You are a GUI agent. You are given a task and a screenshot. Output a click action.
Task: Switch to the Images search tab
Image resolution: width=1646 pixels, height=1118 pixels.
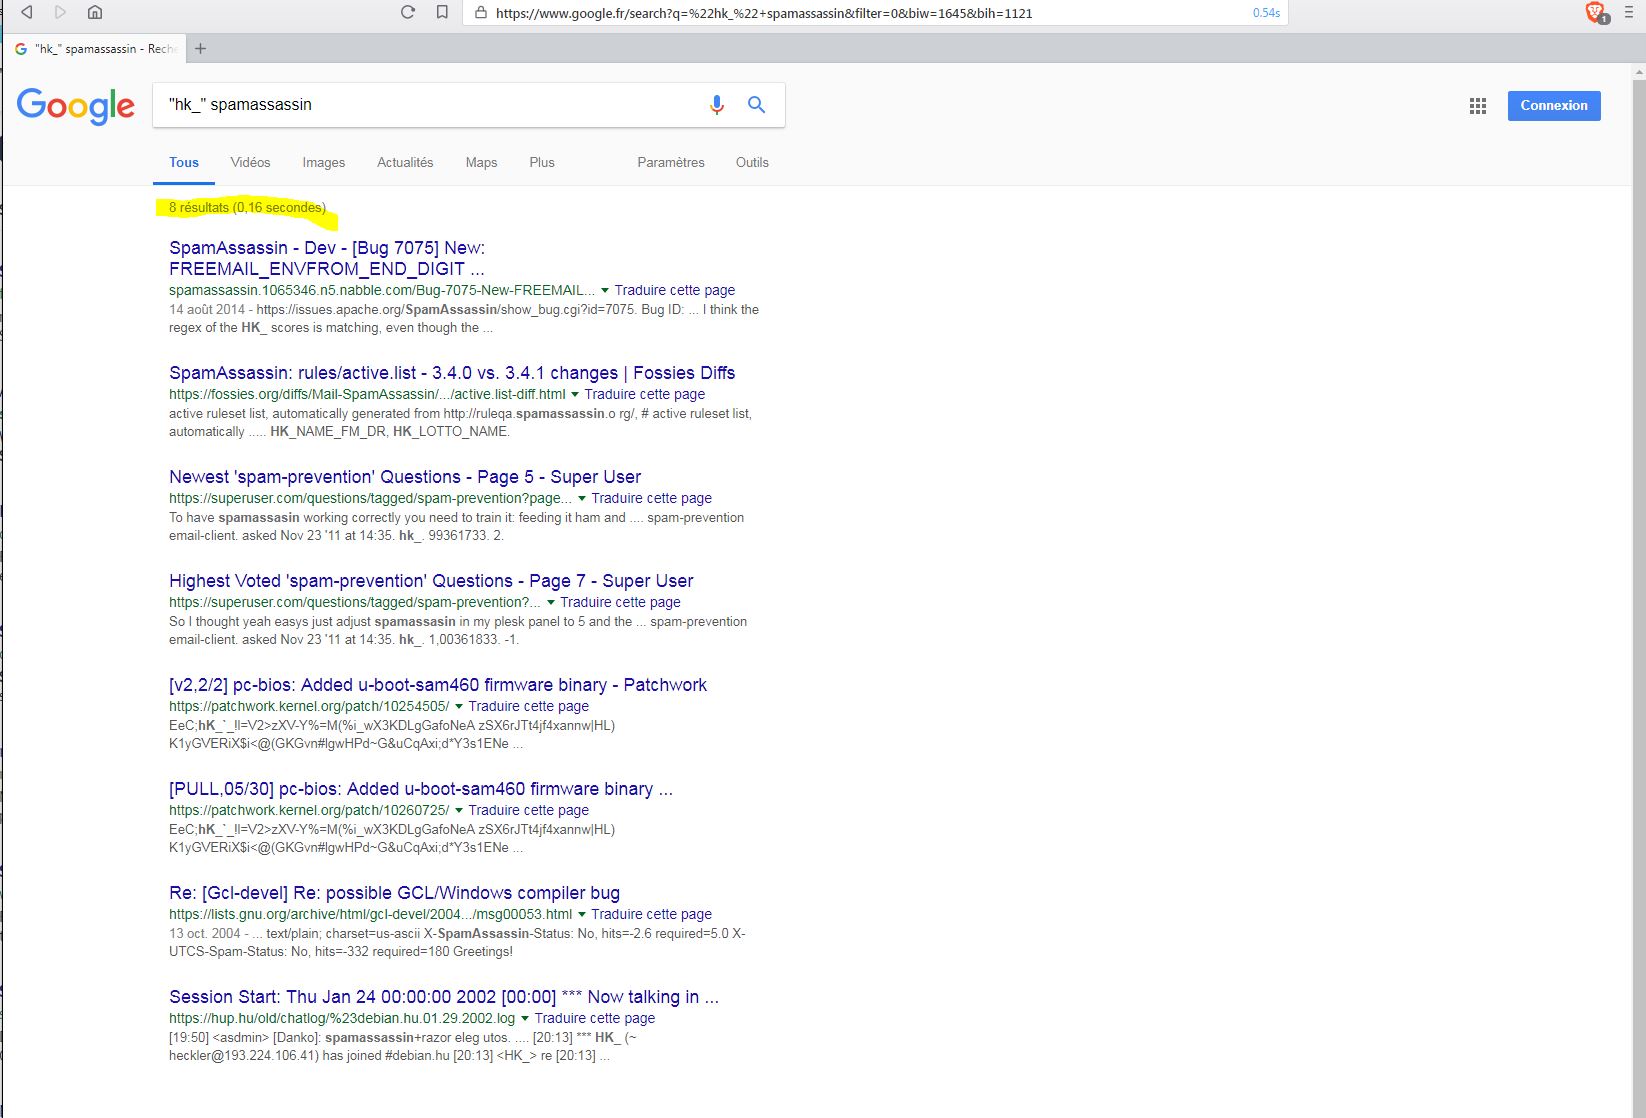click(323, 162)
